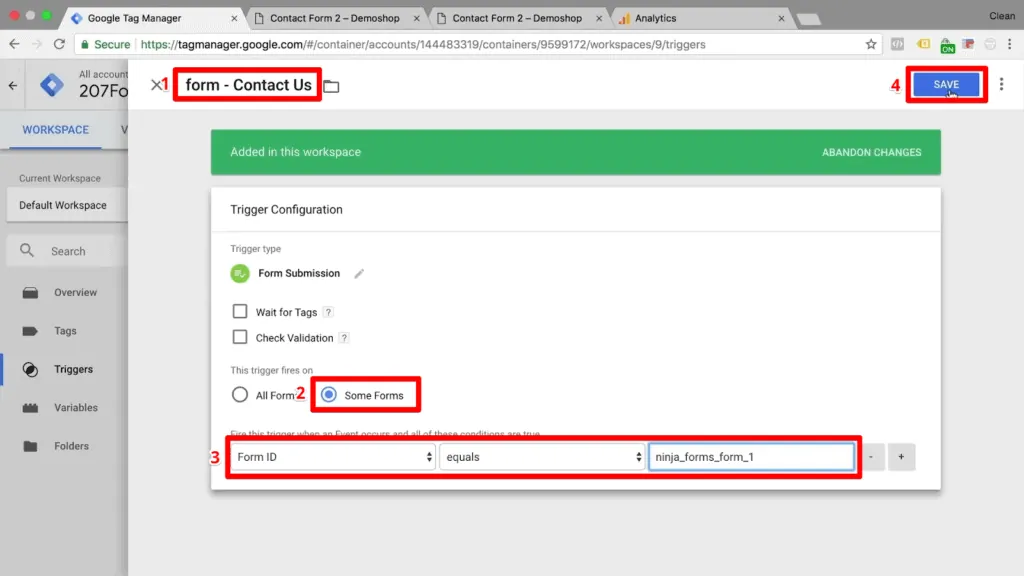The height and width of the screenshot is (576, 1024).
Task: Enable the Check Validation checkbox
Action: point(240,337)
